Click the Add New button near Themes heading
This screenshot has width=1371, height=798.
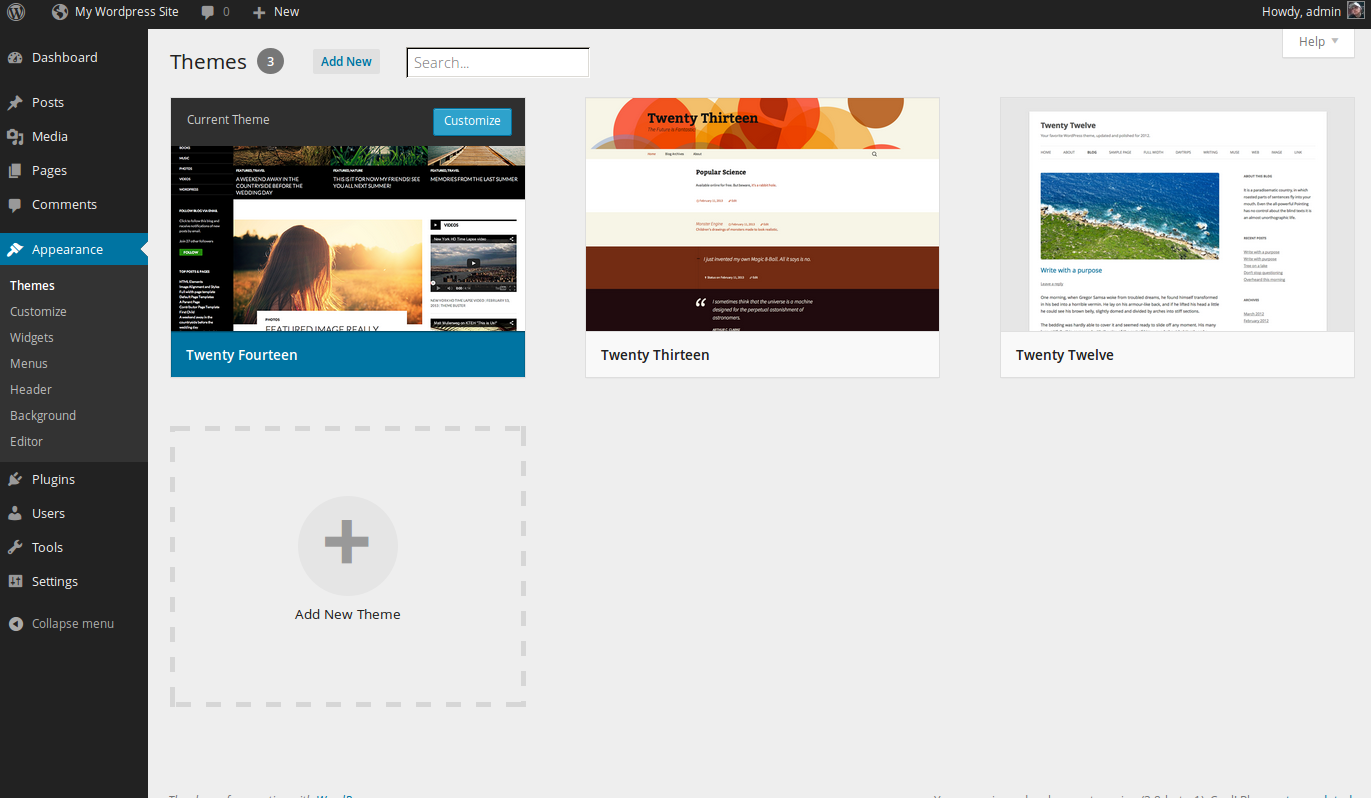pyautogui.click(x=346, y=62)
